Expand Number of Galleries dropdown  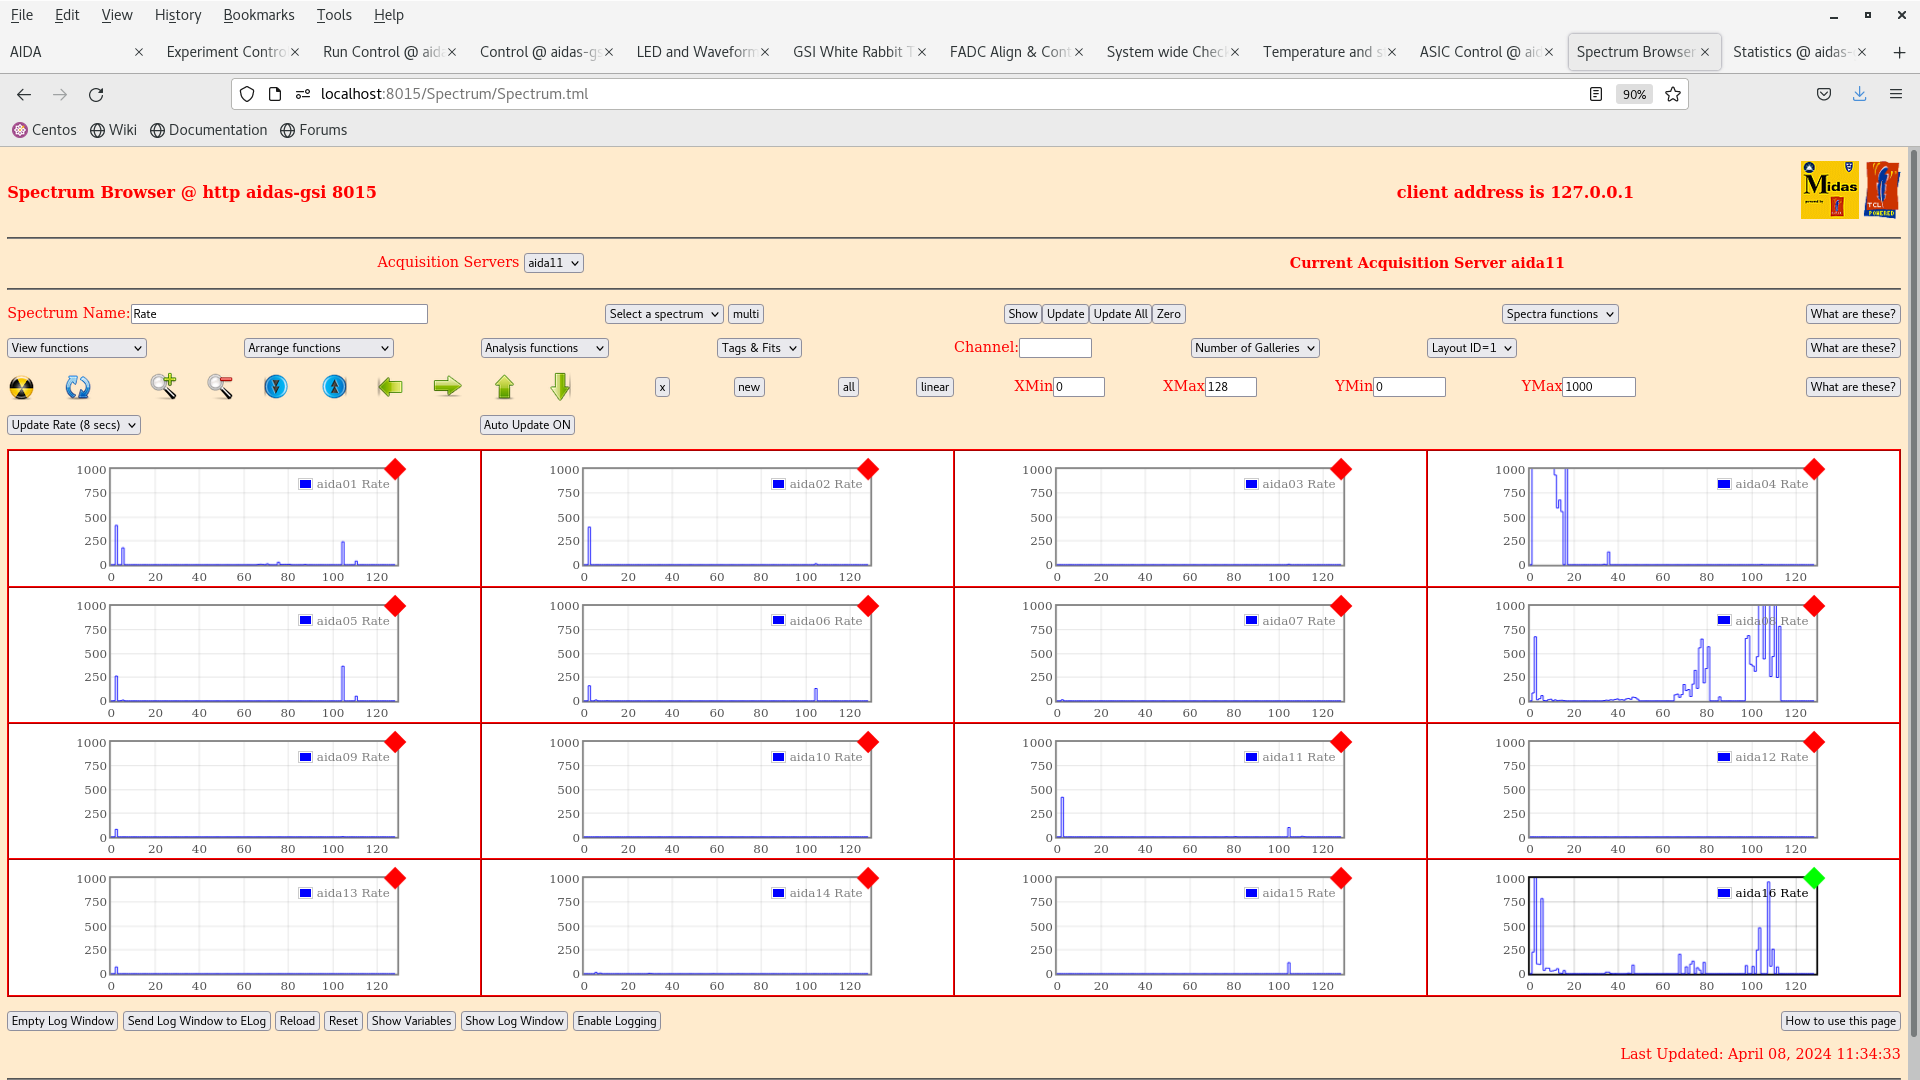tap(1253, 347)
